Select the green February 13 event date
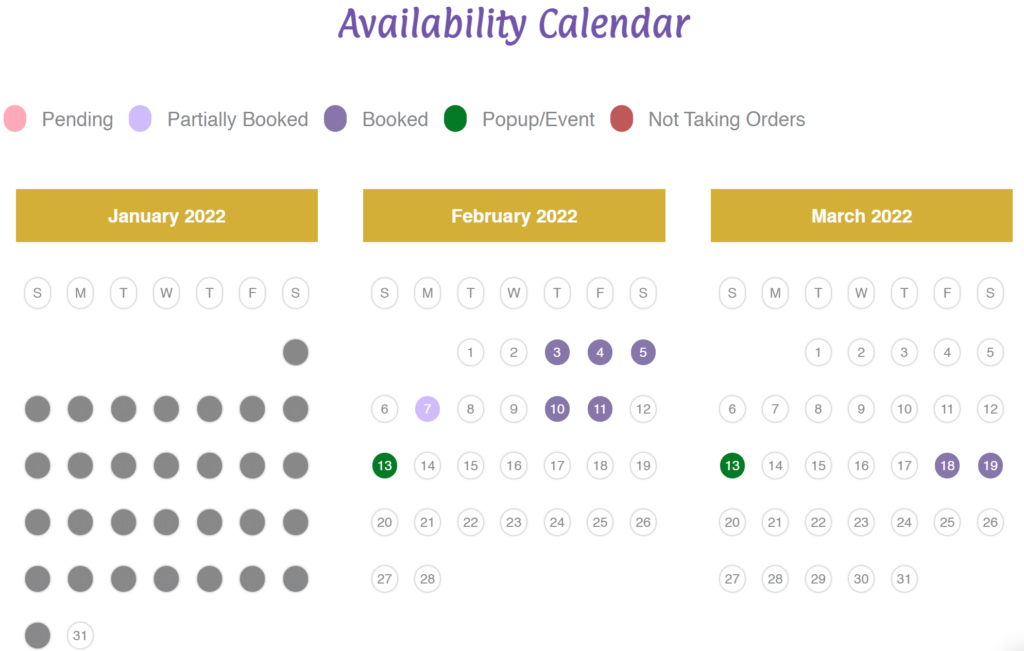The width and height of the screenshot is (1024, 651). [384, 466]
